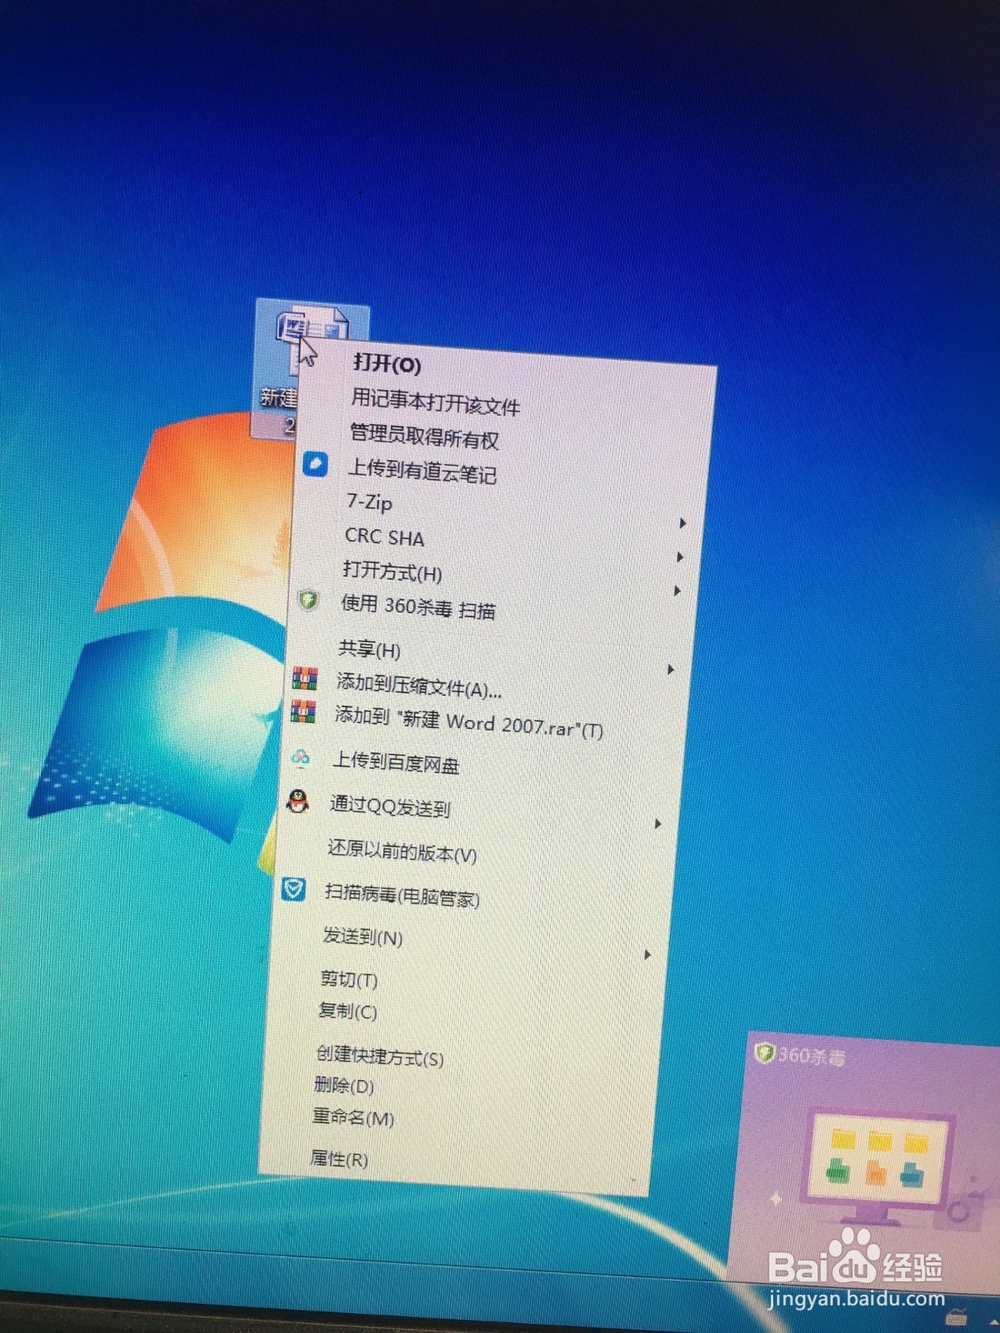Expand the 发送到(N) submenu arrow
This screenshot has width=1000, height=1333.
[x=649, y=956]
